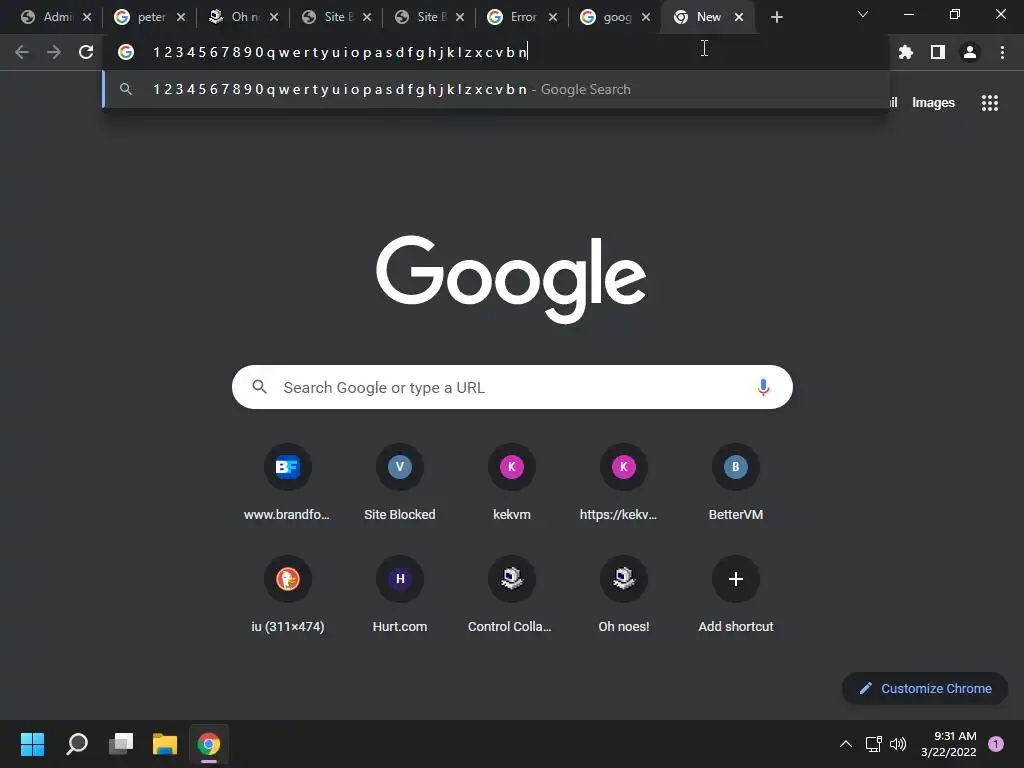Show hidden system tray icons

846,744
